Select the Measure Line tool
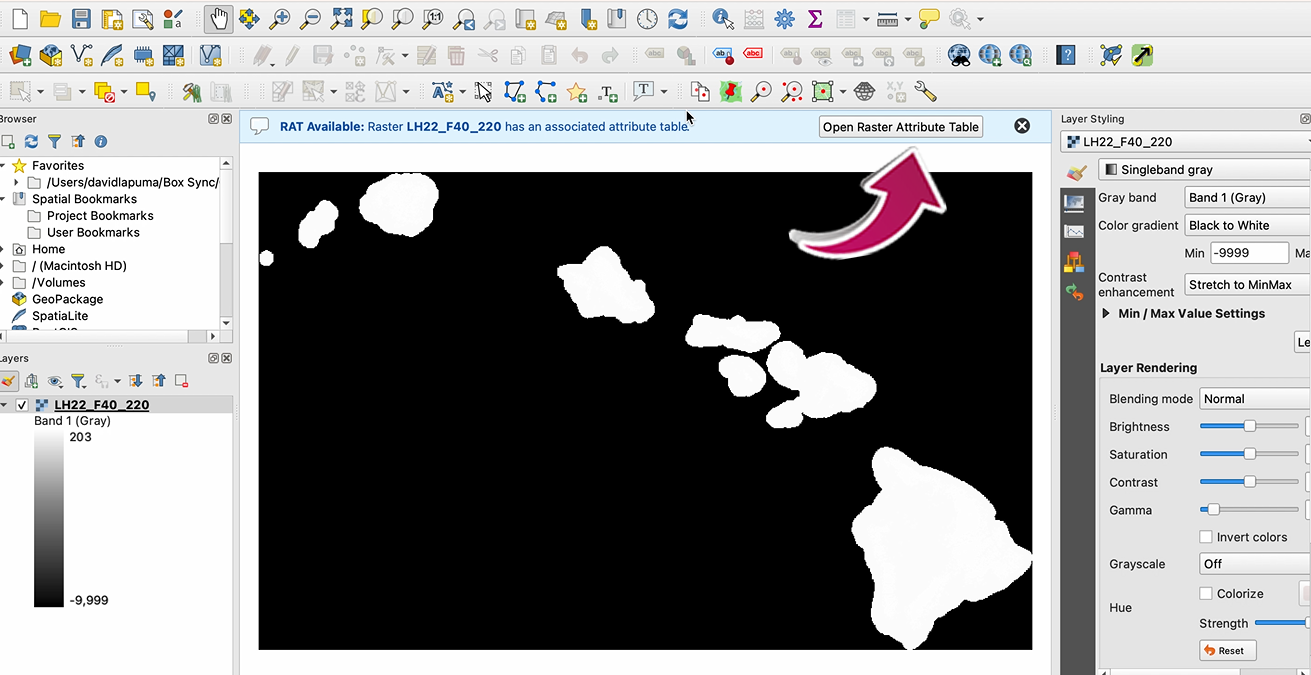This screenshot has width=1311, height=675. pyautogui.click(x=888, y=18)
